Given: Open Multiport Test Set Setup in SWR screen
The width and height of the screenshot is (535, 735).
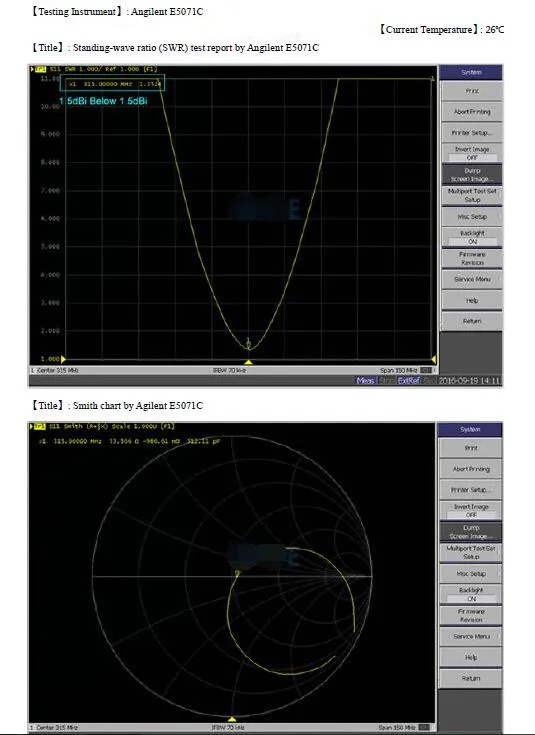Looking at the screenshot, I should [x=472, y=195].
